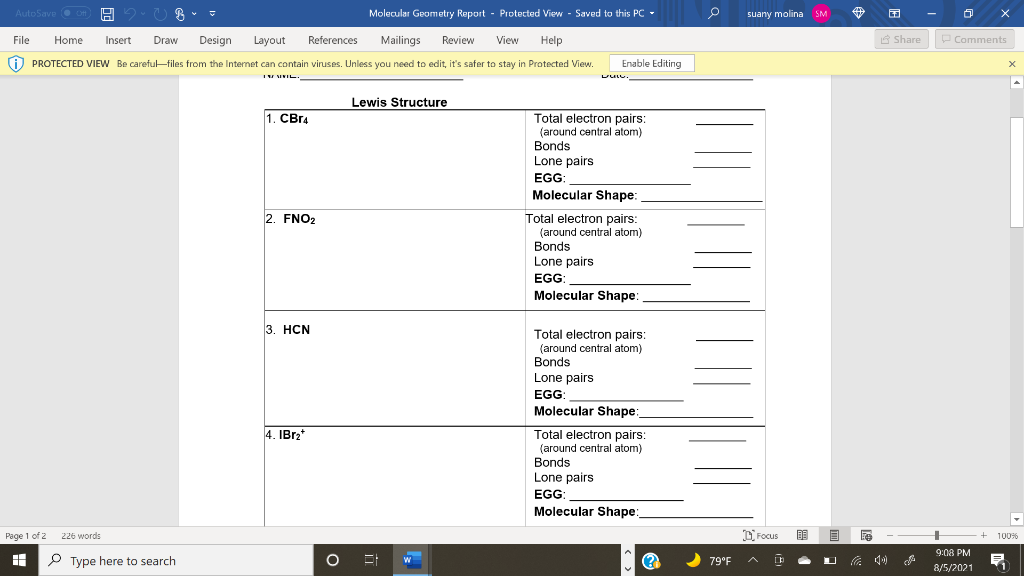Click the Save icon in title bar

click(107, 13)
